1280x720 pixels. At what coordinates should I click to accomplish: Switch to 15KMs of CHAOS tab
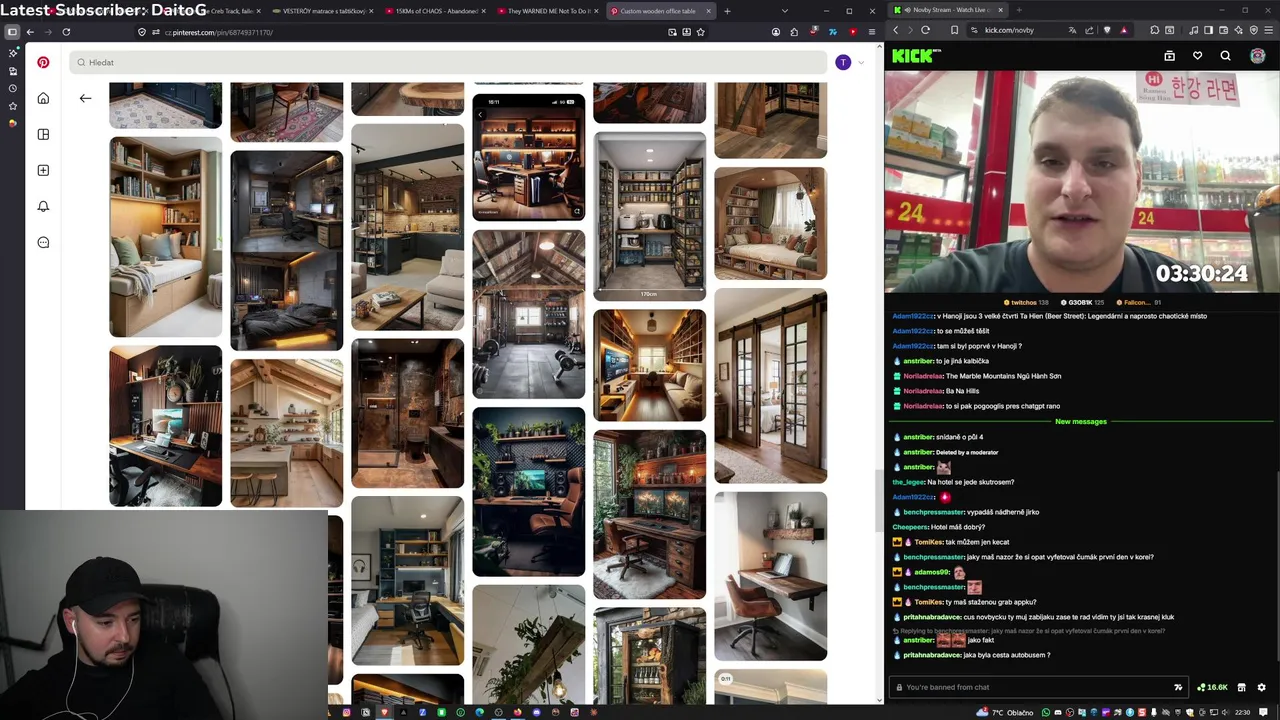point(437,11)
